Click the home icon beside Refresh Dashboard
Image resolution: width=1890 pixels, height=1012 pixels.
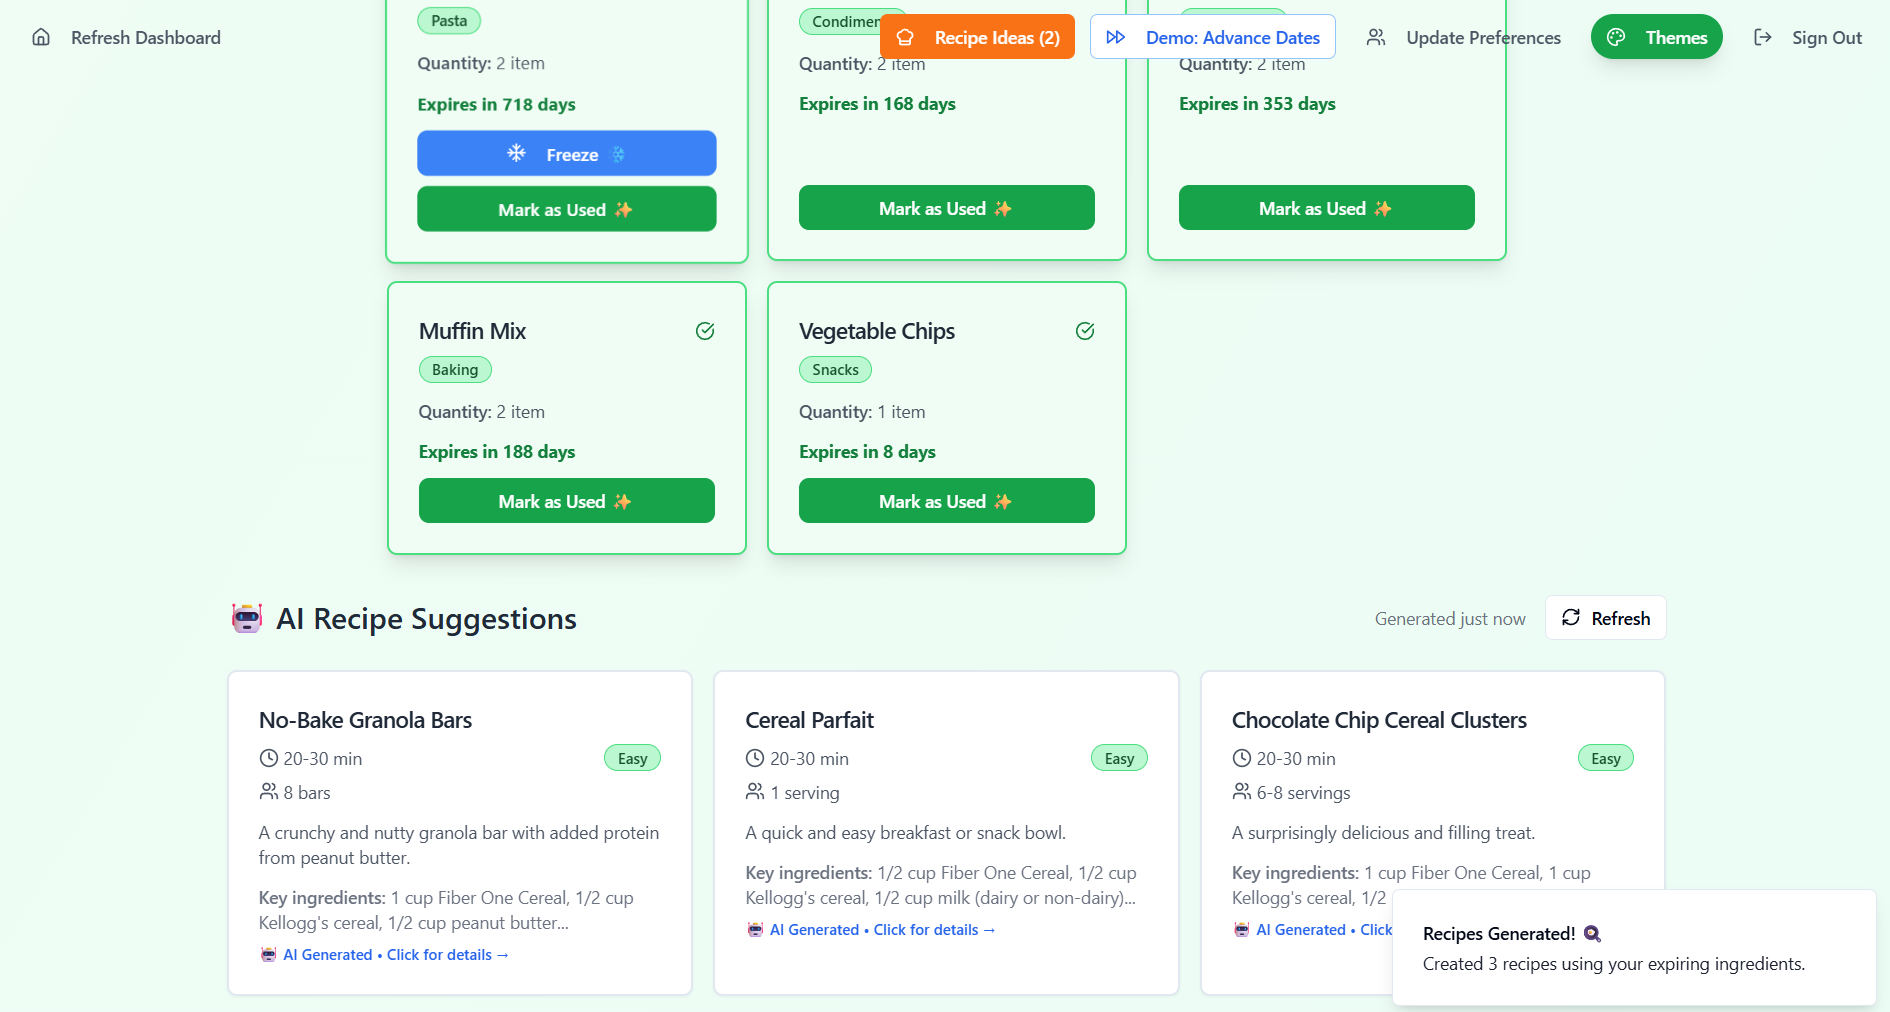click(x=41, y=37)
